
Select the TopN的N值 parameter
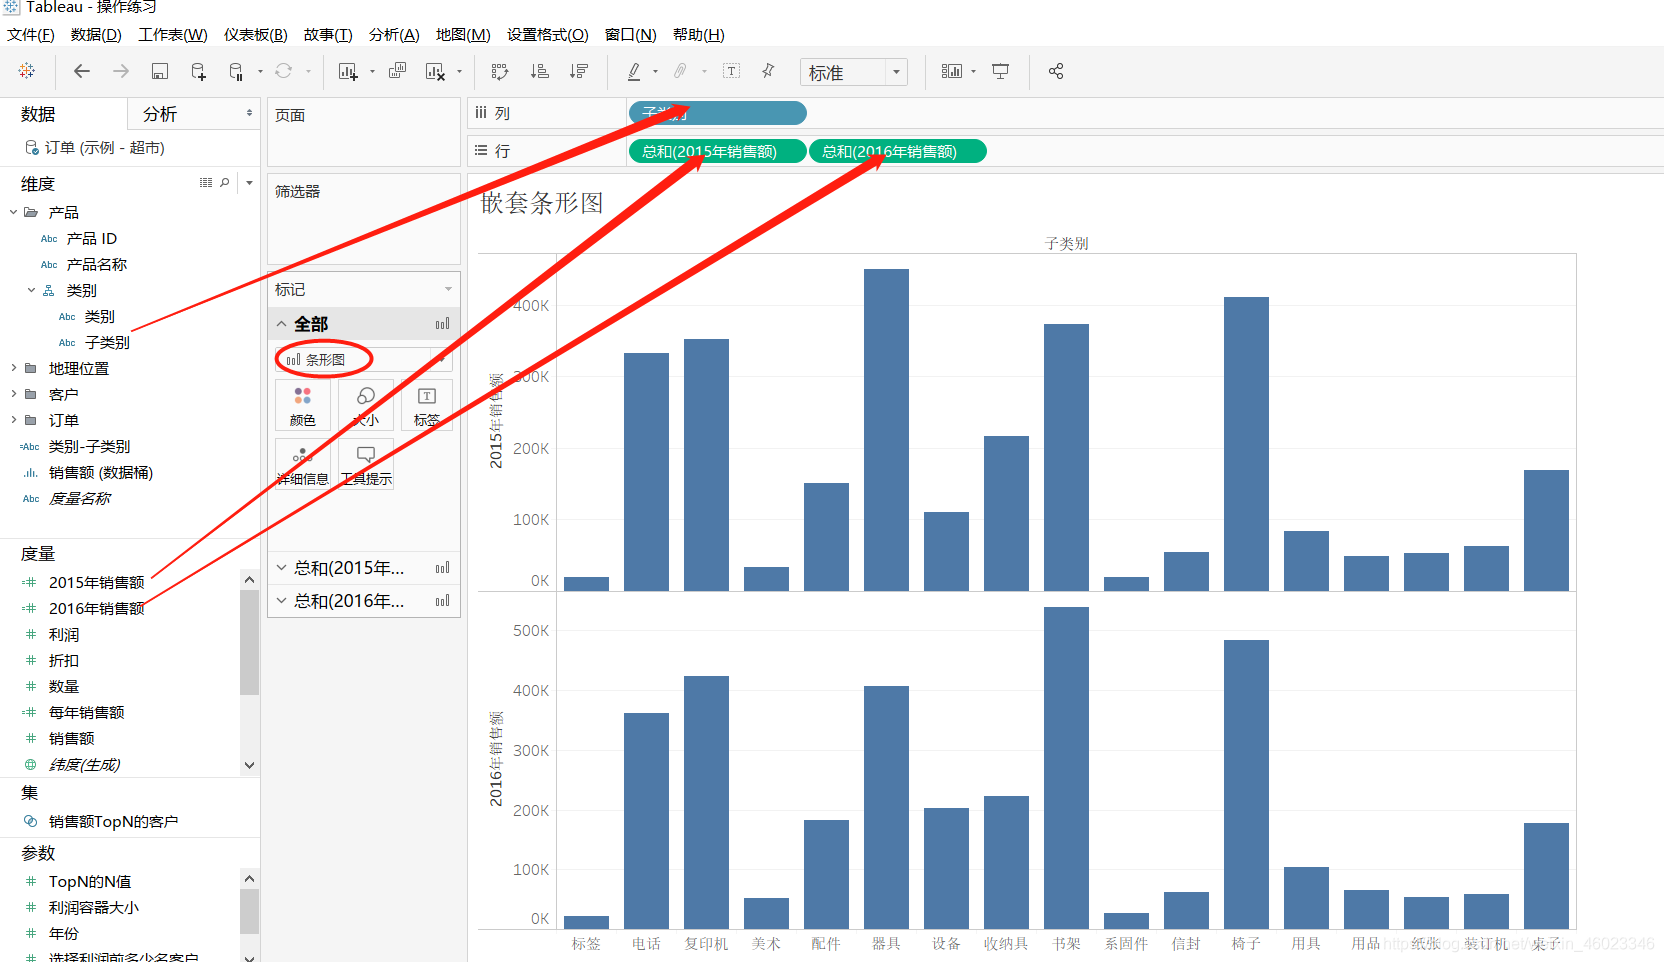point(90,881)
